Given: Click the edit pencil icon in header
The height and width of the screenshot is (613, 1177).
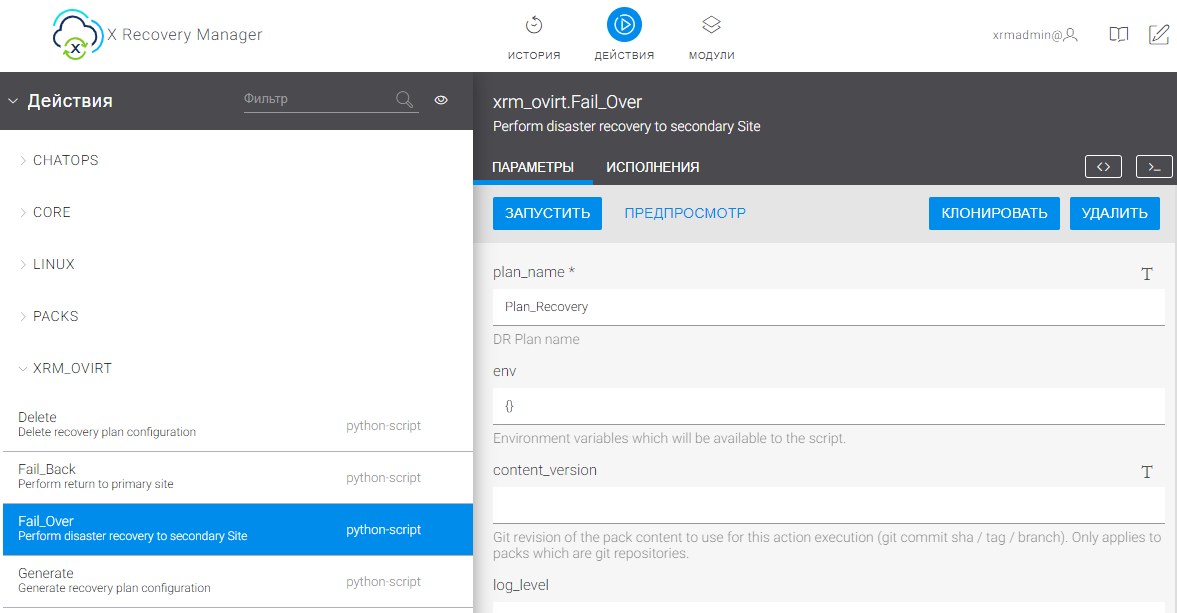Looking at the screenshot, I should [x=1159, y=35].
